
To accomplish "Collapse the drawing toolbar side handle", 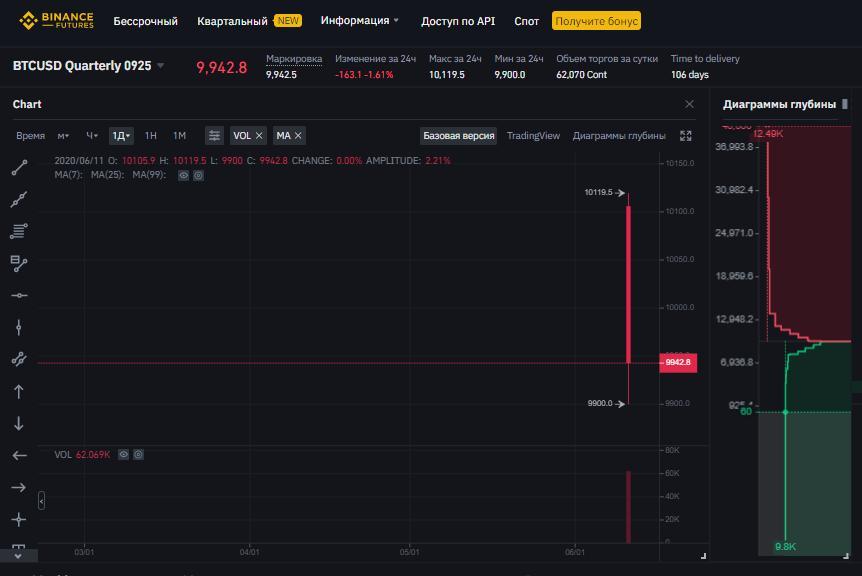I will point(41,501).
